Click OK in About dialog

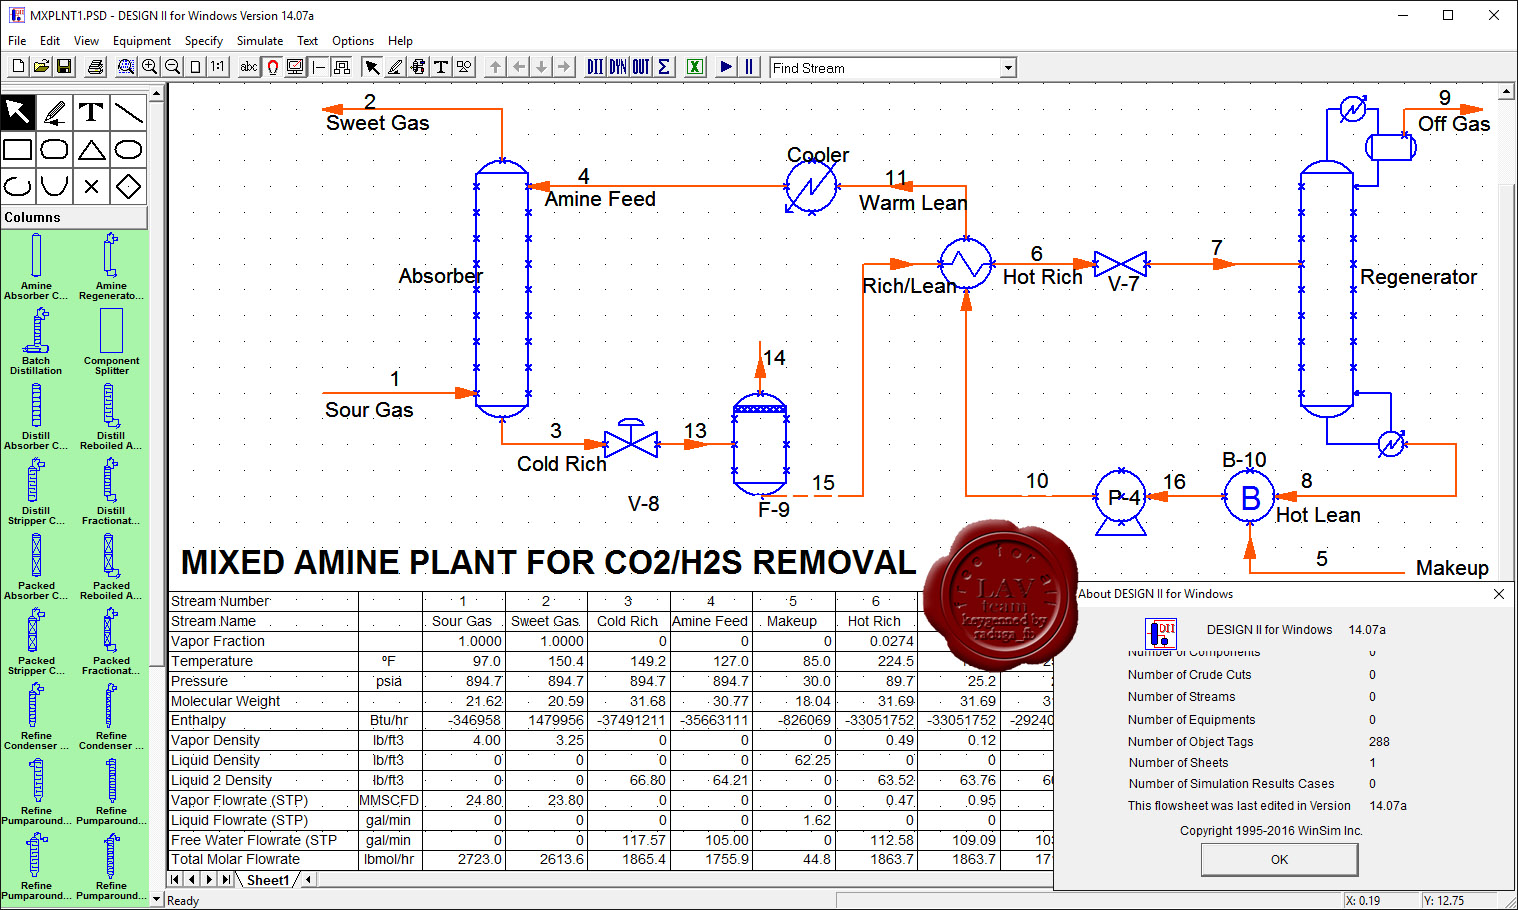(1279, 859)
